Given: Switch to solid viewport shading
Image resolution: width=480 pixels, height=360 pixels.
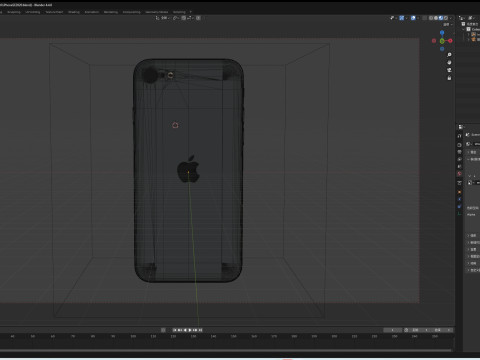Looking at the screenshot, I should point(436,18).
